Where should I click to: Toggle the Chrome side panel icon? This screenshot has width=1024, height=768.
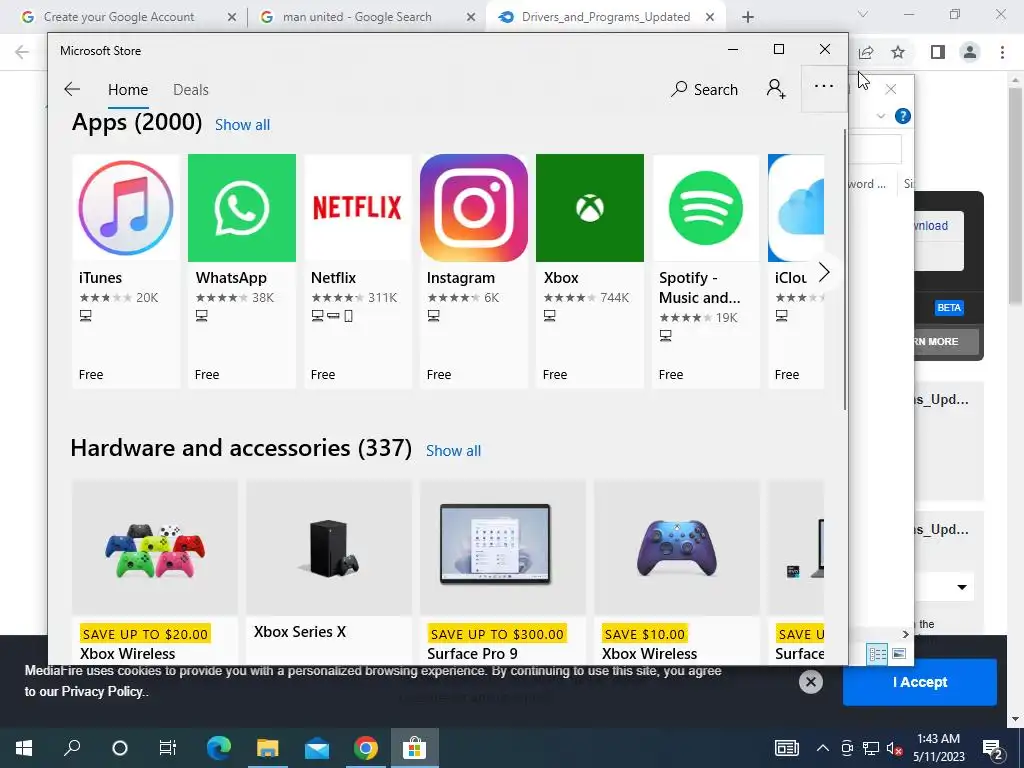click(x=938, y=52)
